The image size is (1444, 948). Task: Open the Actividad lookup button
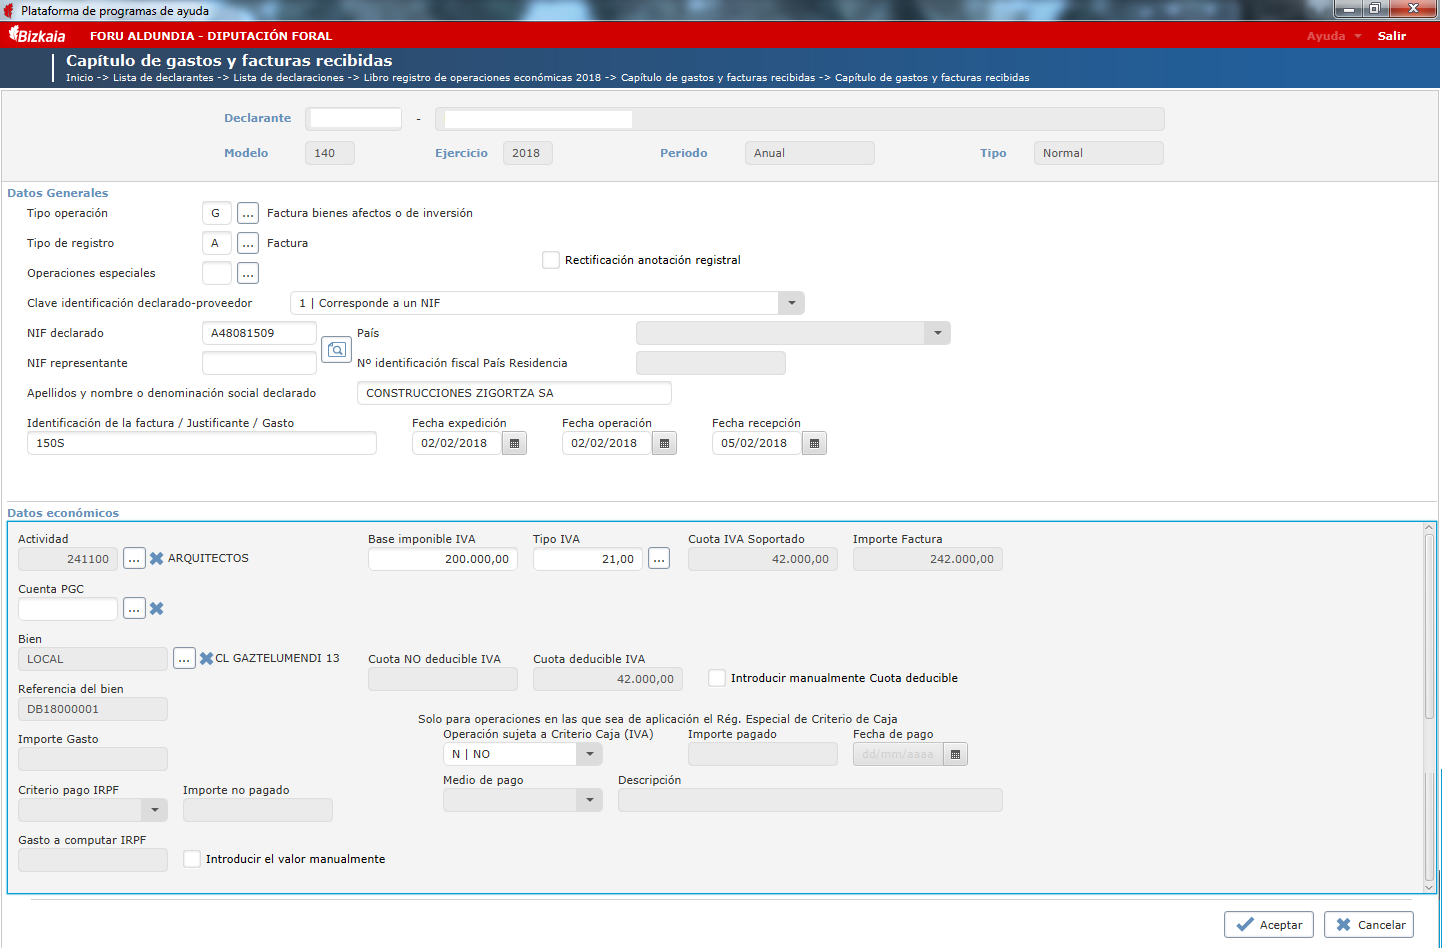134,559
